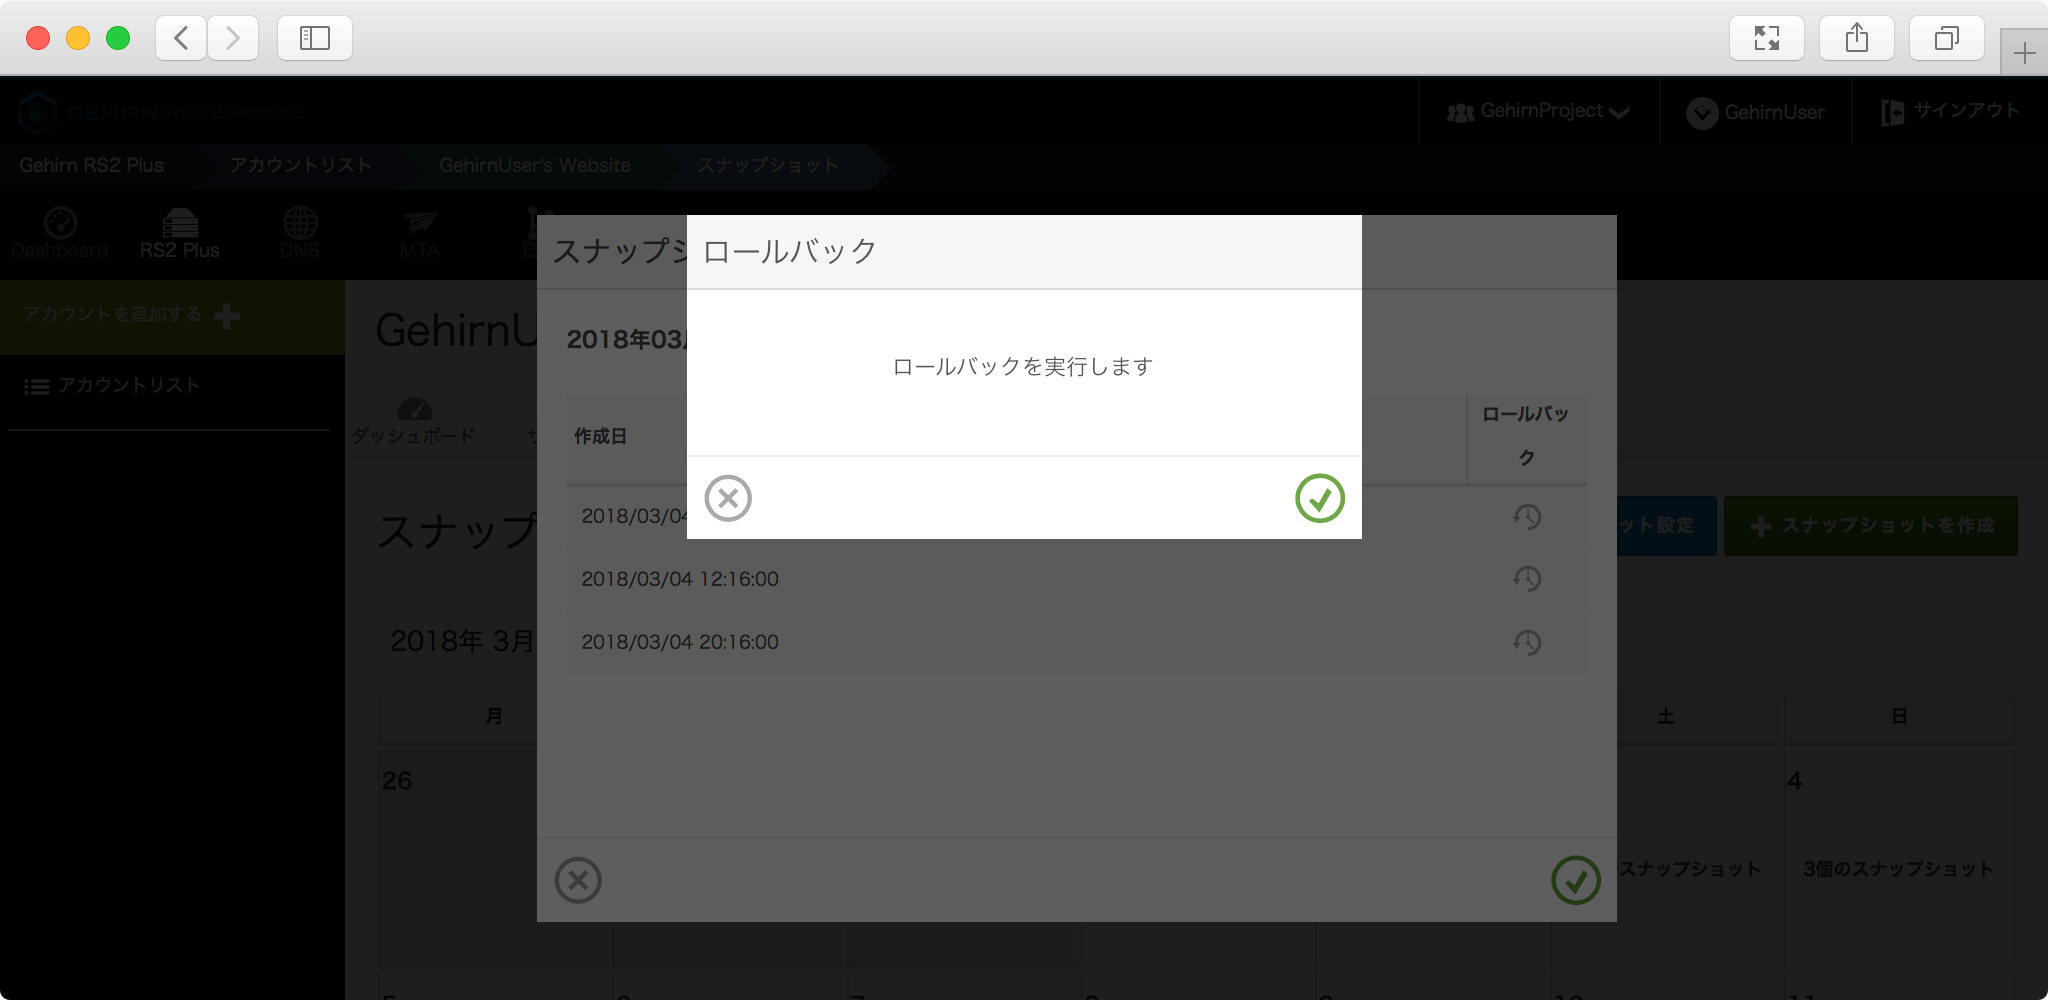Cancel rollback using the gray X icon
This screenshot has height=1000, width=2048.
728,498
